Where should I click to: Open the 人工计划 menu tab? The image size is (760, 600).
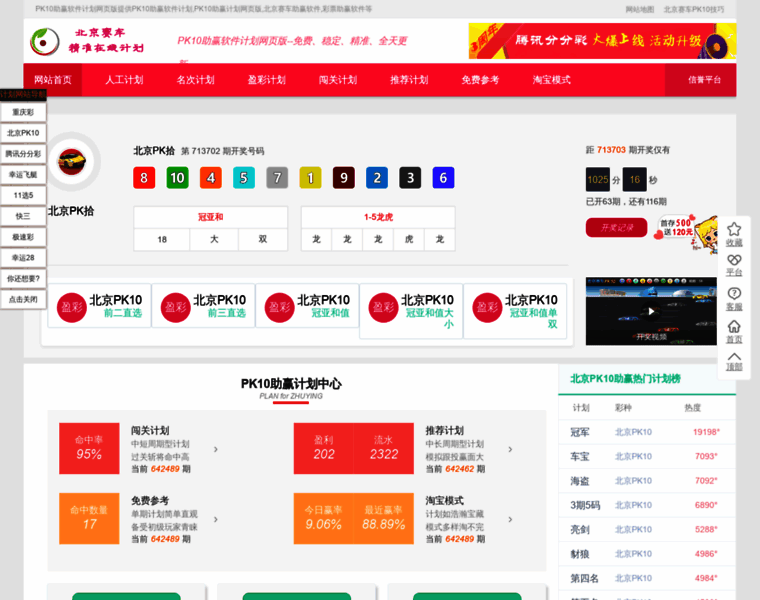pyautogui.click(x=124, y=80)
